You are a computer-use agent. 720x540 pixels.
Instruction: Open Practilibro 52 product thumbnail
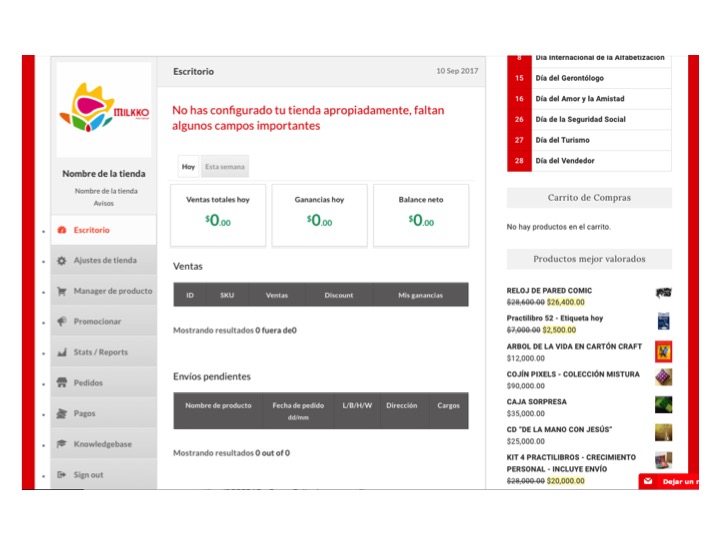pyautogui.click(x=664, y=321)
